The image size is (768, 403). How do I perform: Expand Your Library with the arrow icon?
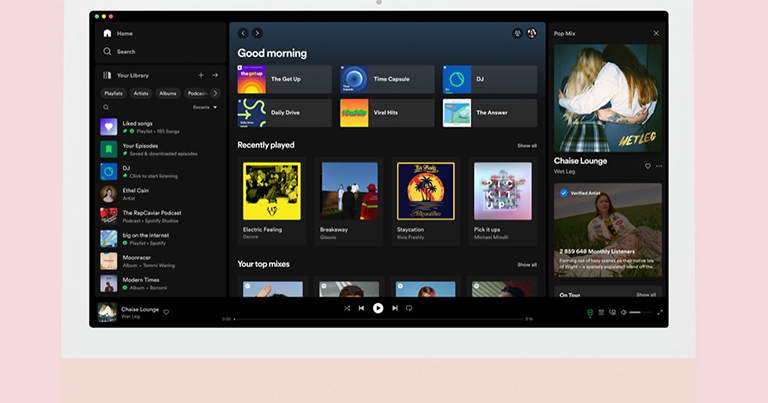(x=214, y=75)
